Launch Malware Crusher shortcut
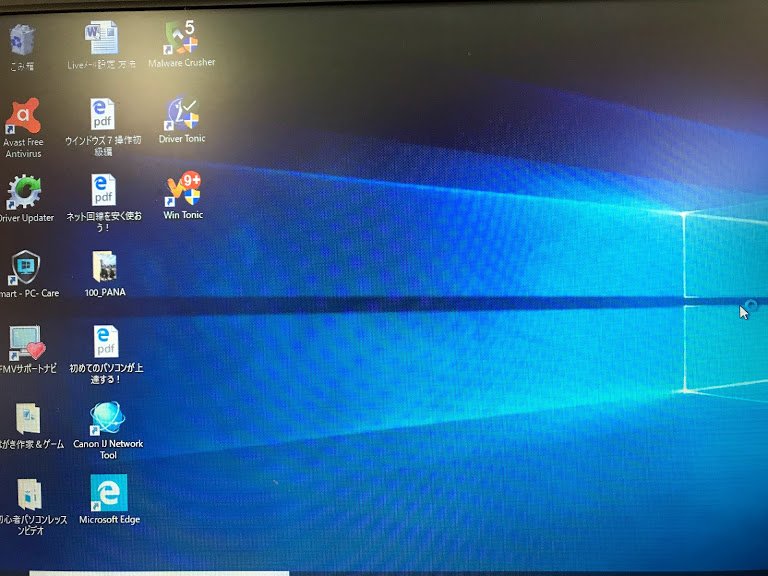Screen dimensions: 768x576 point(181,37)
